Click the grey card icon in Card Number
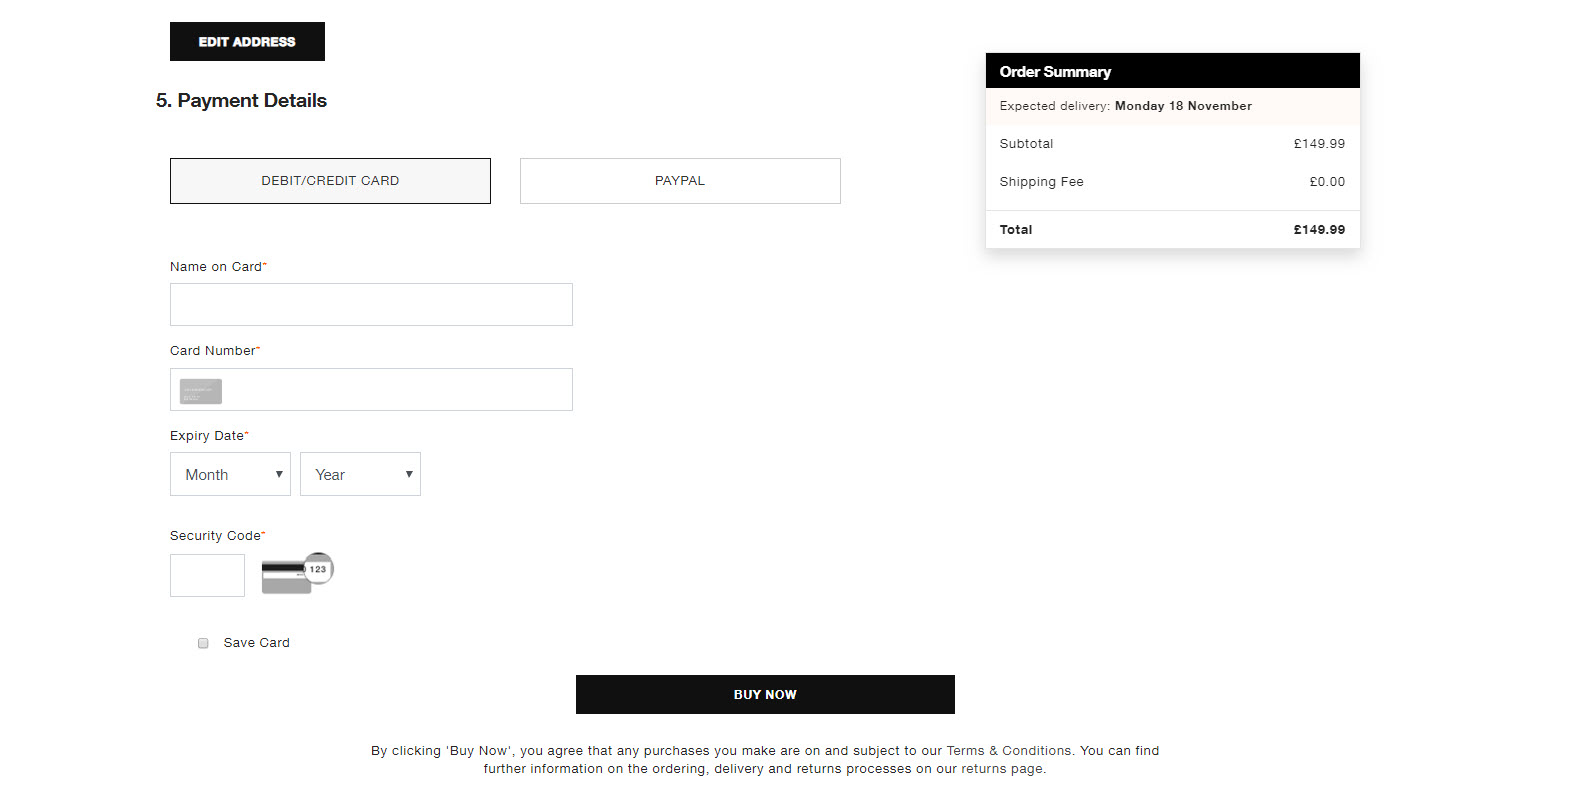Image resolution: width=1580 pixels, height=808 pixels. (x=201, y=391)
